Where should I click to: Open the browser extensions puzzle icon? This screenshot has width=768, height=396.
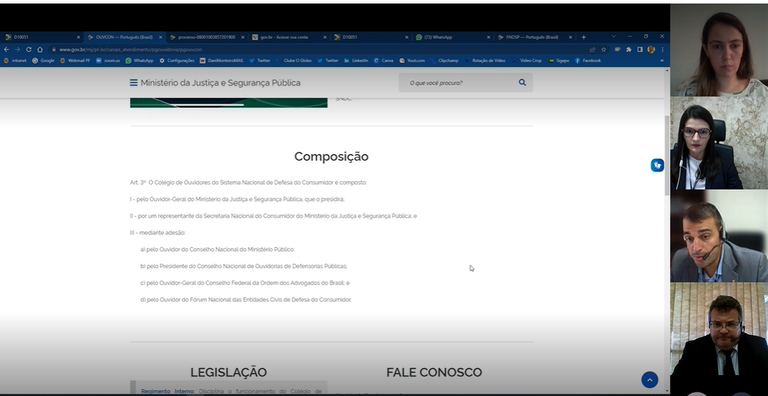click(629, 50)
